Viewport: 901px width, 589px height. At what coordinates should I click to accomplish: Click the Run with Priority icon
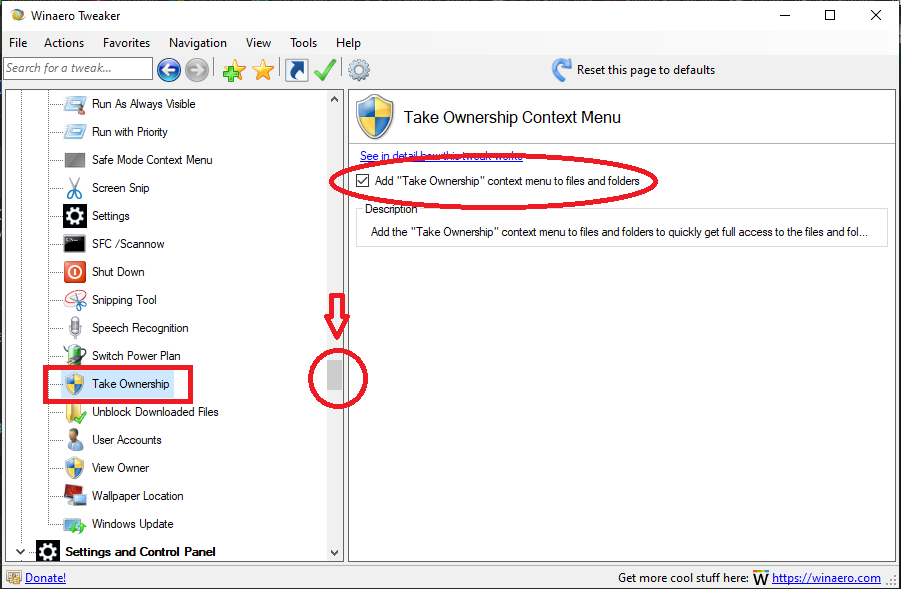[75, 132]
